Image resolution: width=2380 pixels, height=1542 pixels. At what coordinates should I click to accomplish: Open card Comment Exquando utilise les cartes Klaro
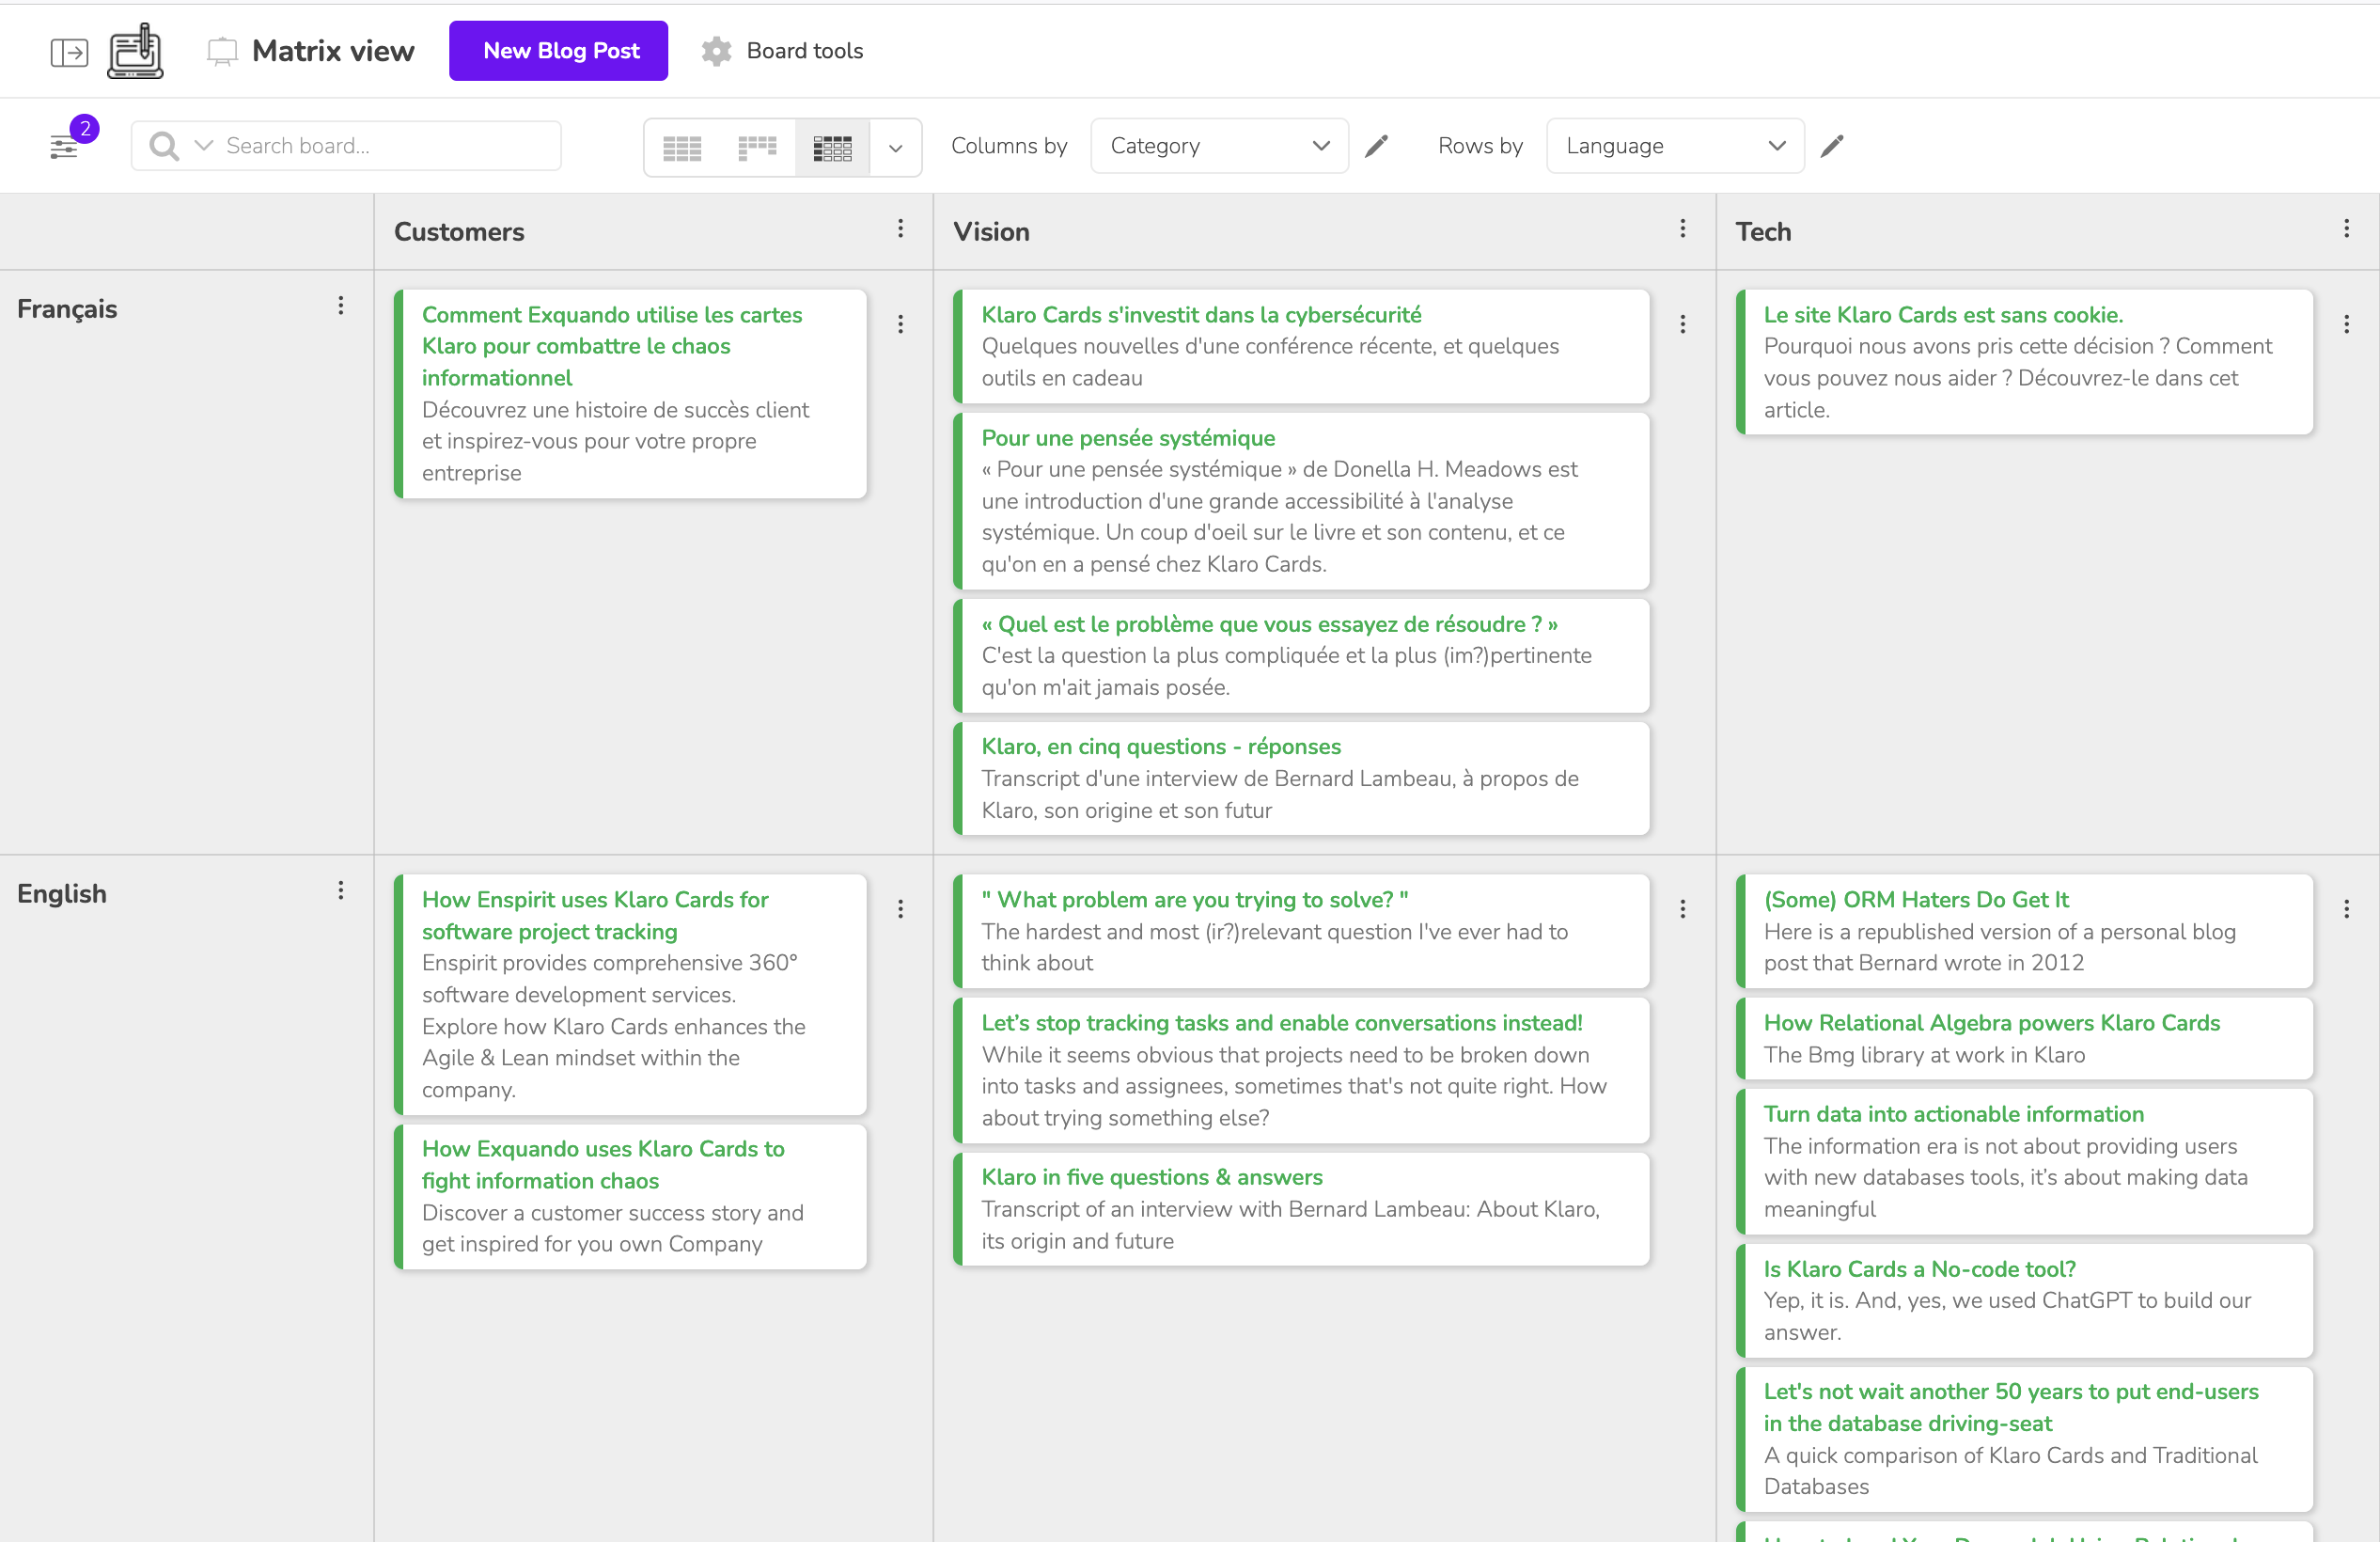coord(630,394)
